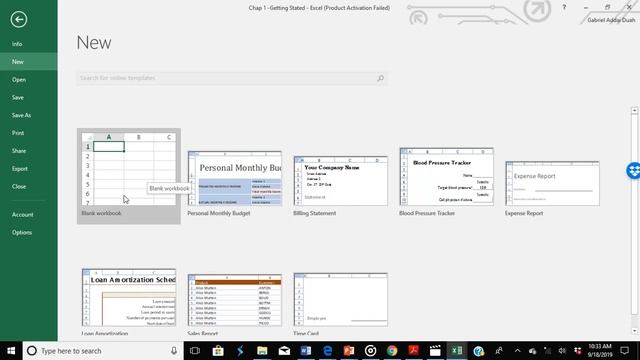Viewport: 640px width, 360px height.
Task: Open the Personal Monthly Budget template
Action: [x=235, y=178]
